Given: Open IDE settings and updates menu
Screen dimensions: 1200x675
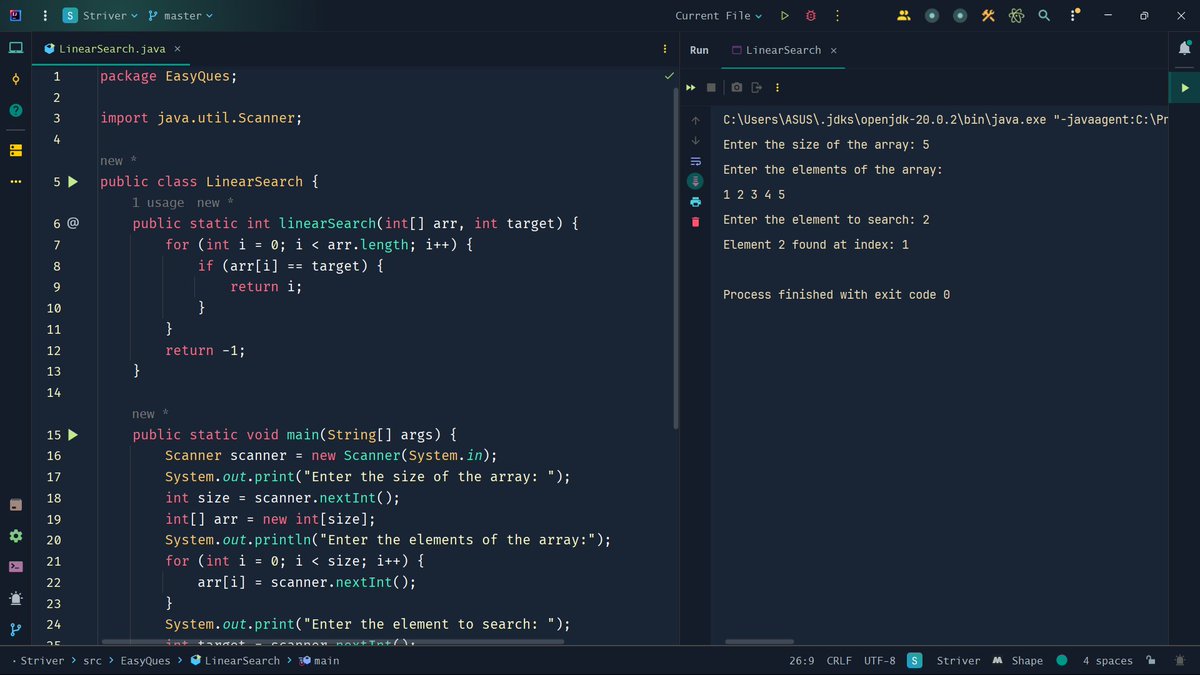Looking at the screenshot, I should (x=1075, y=16).
